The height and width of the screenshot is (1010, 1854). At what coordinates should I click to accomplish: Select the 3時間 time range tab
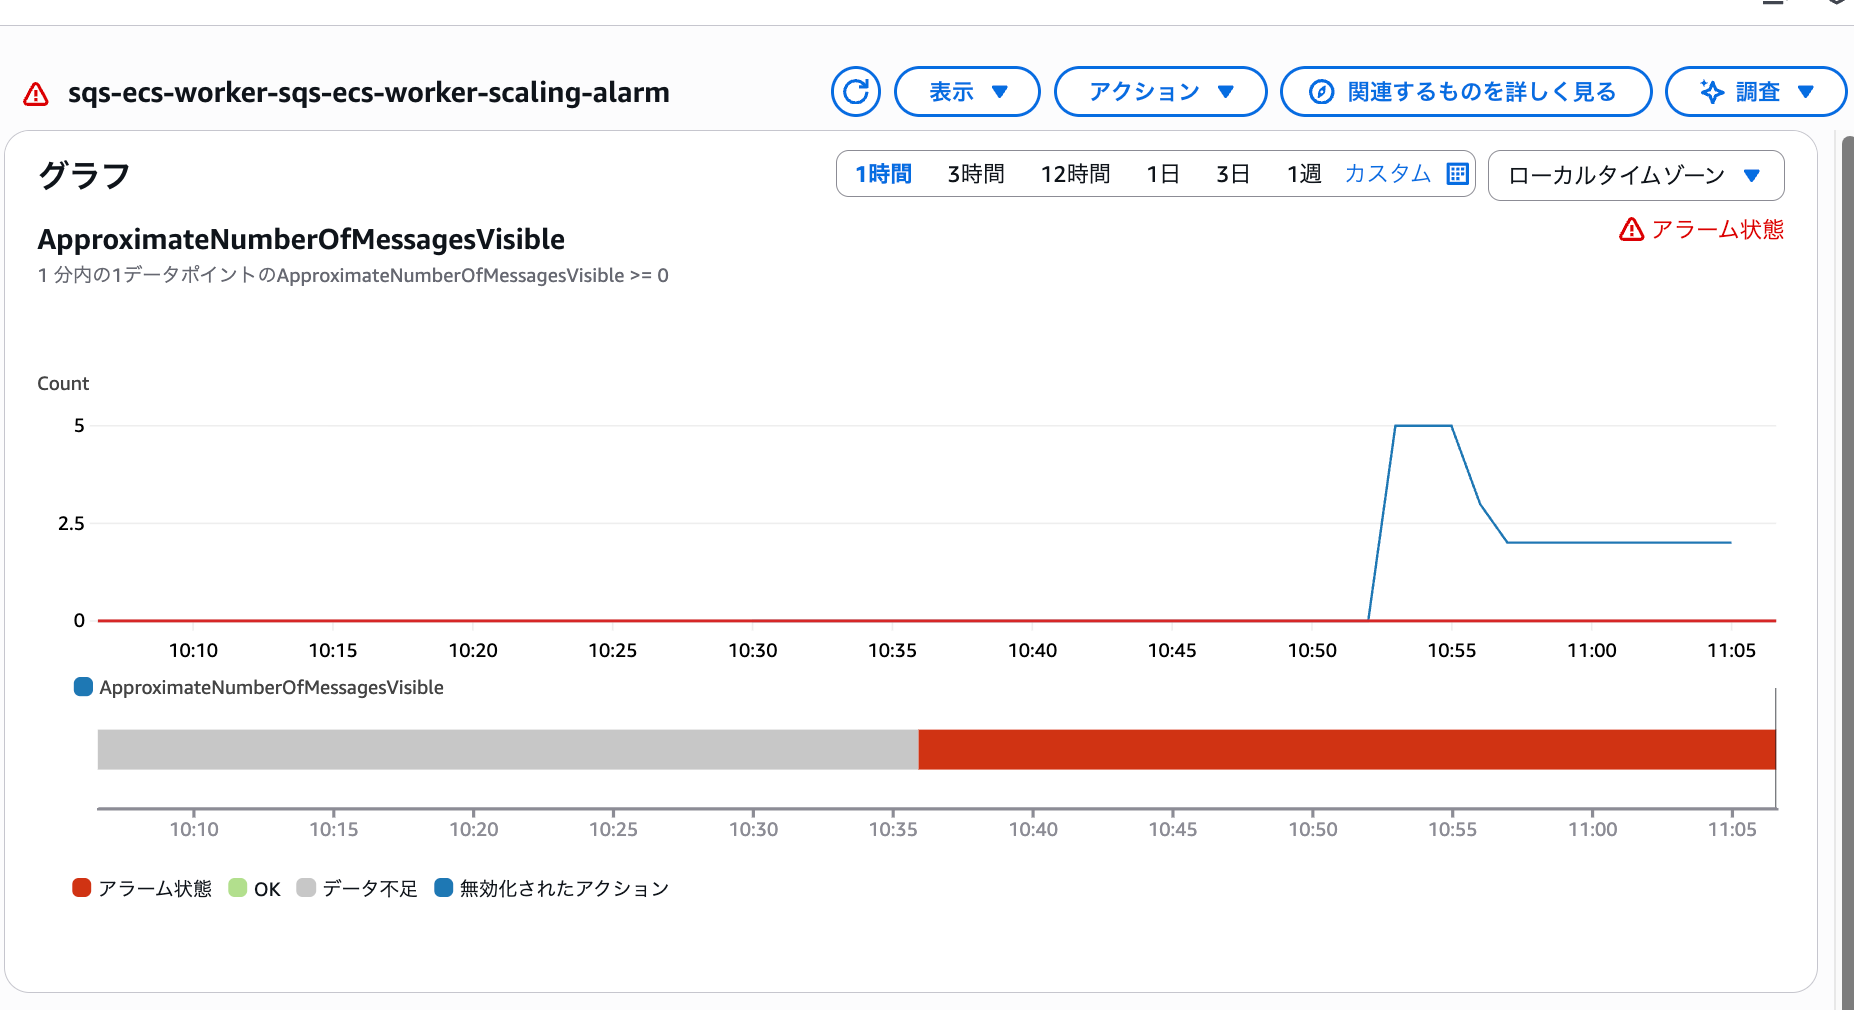pyautogui.click(x=975, y=174)
